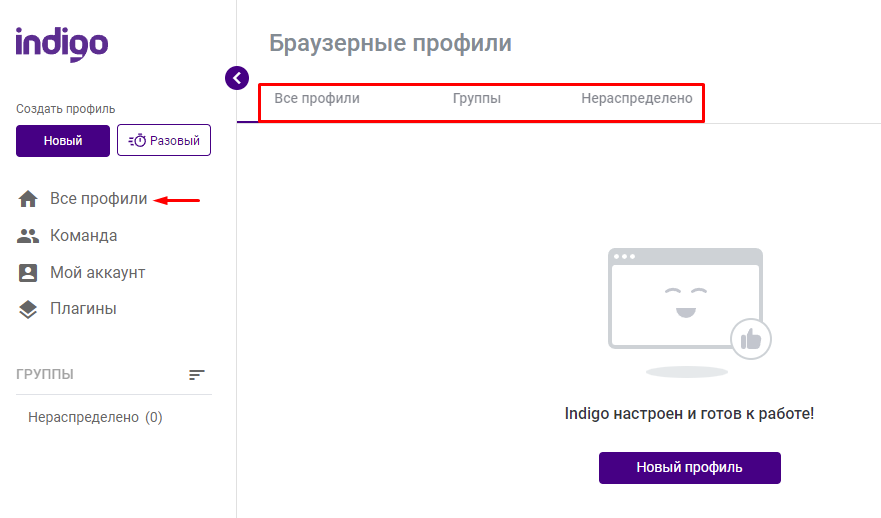Click the people icon beside Команда

click(x=28, y=236)
